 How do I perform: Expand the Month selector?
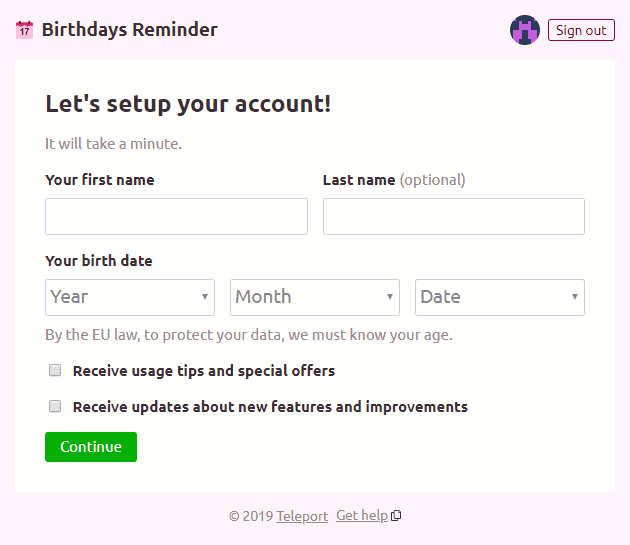click(x=315, y=297)
